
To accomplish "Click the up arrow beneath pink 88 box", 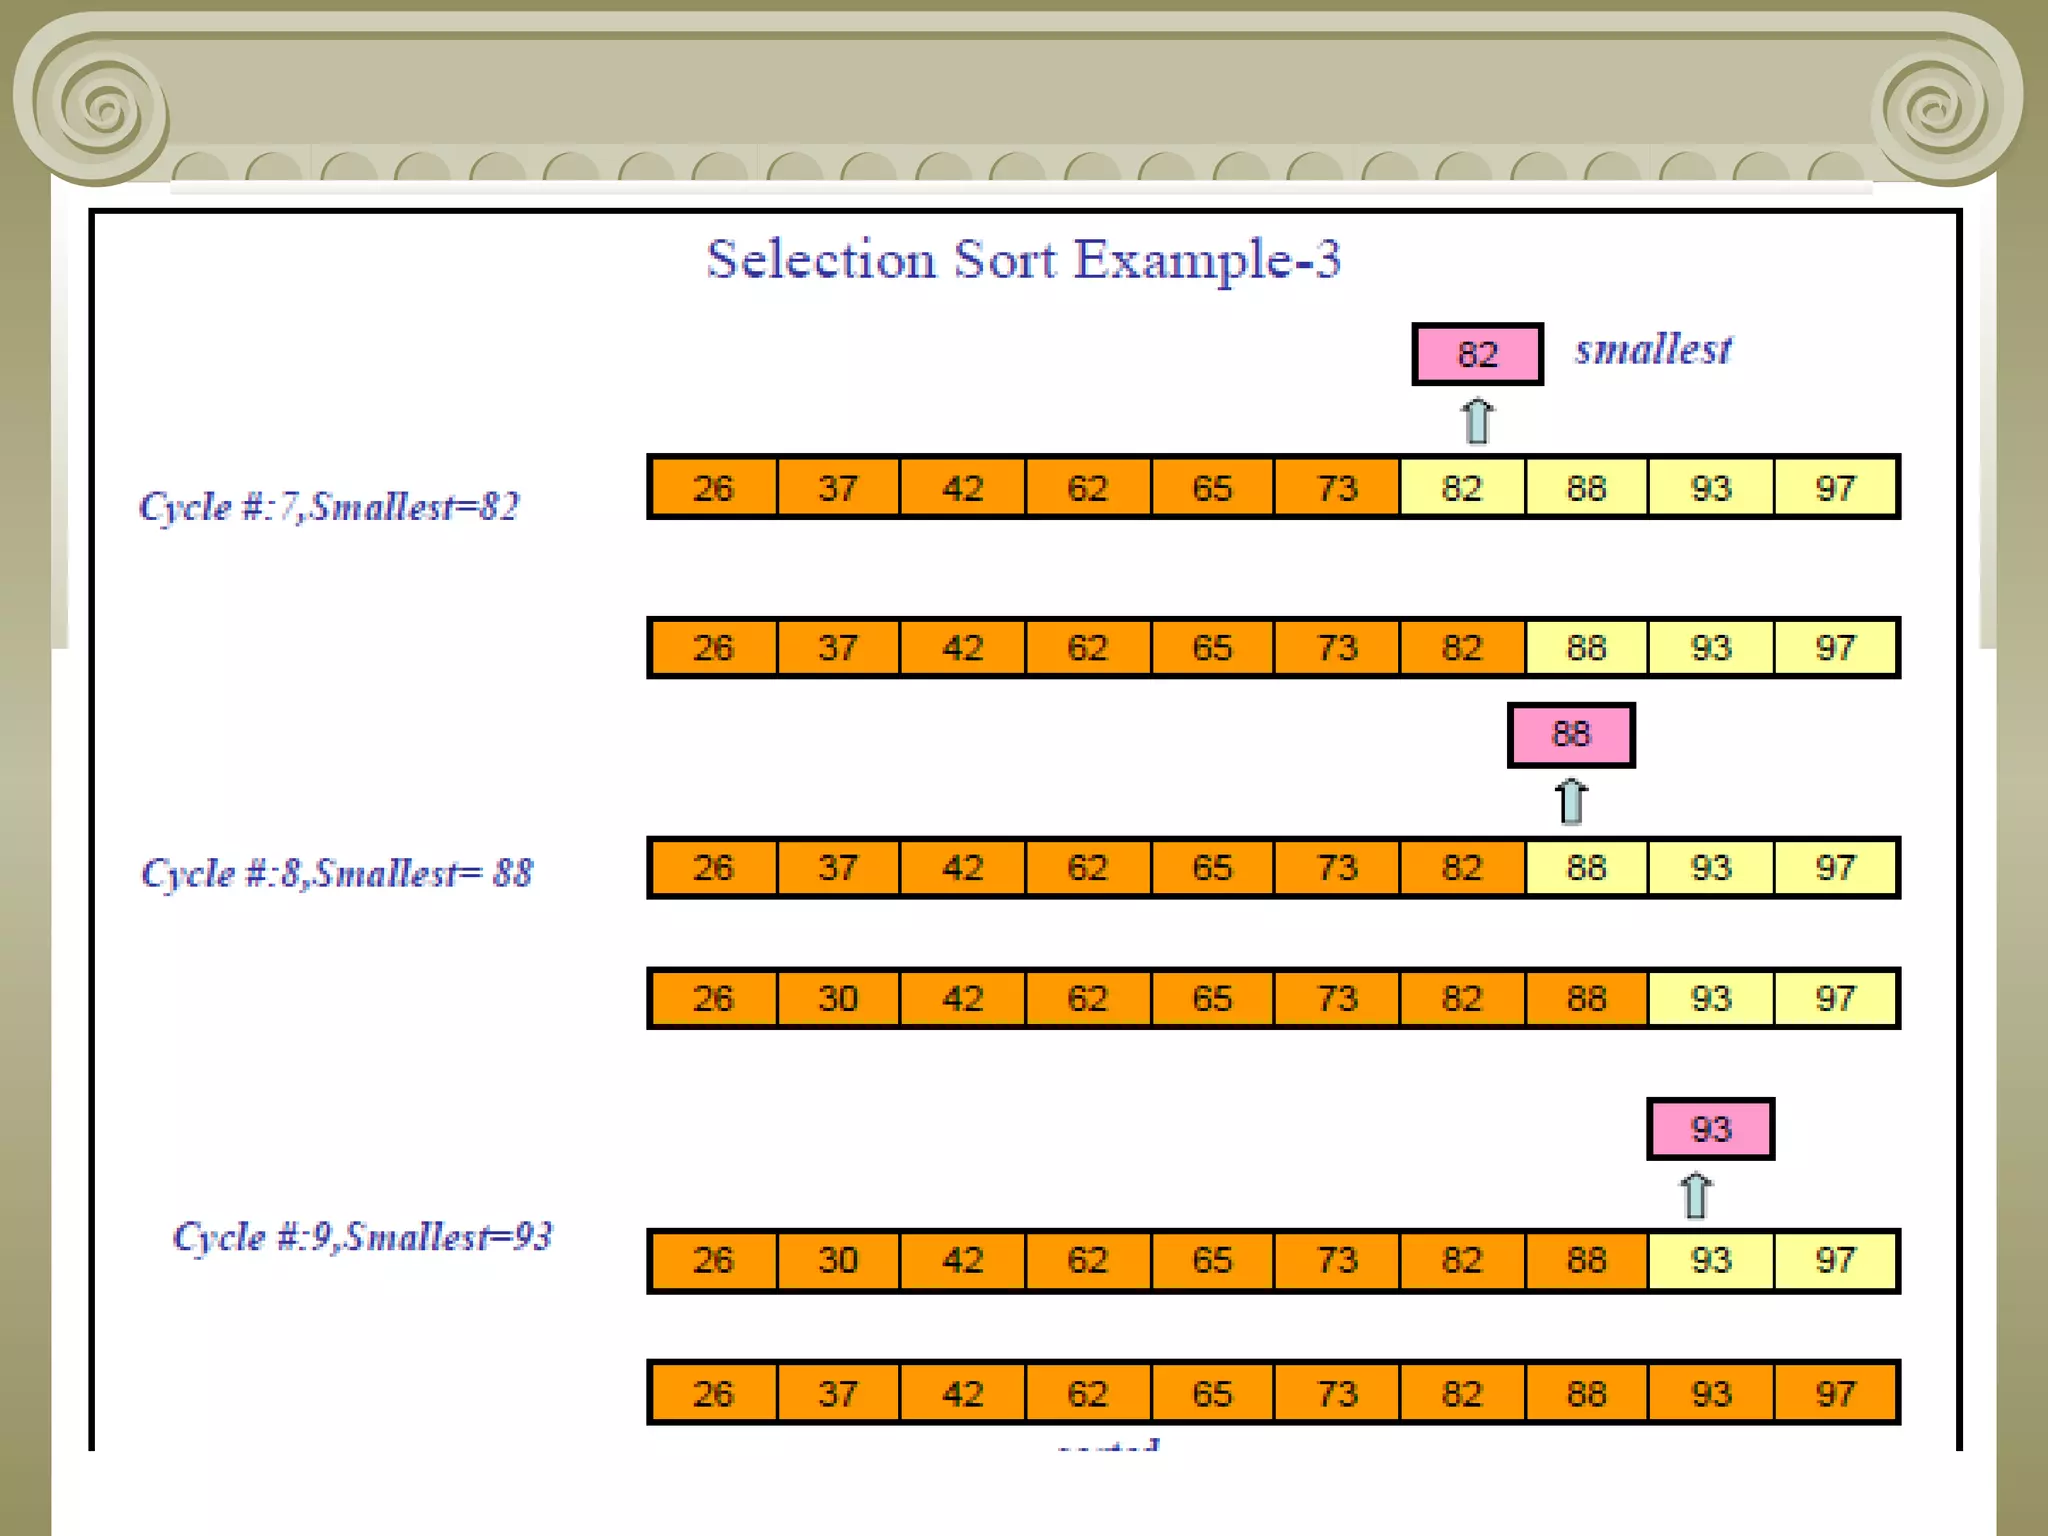I will pyautogui.click(x=1571, y=801).
